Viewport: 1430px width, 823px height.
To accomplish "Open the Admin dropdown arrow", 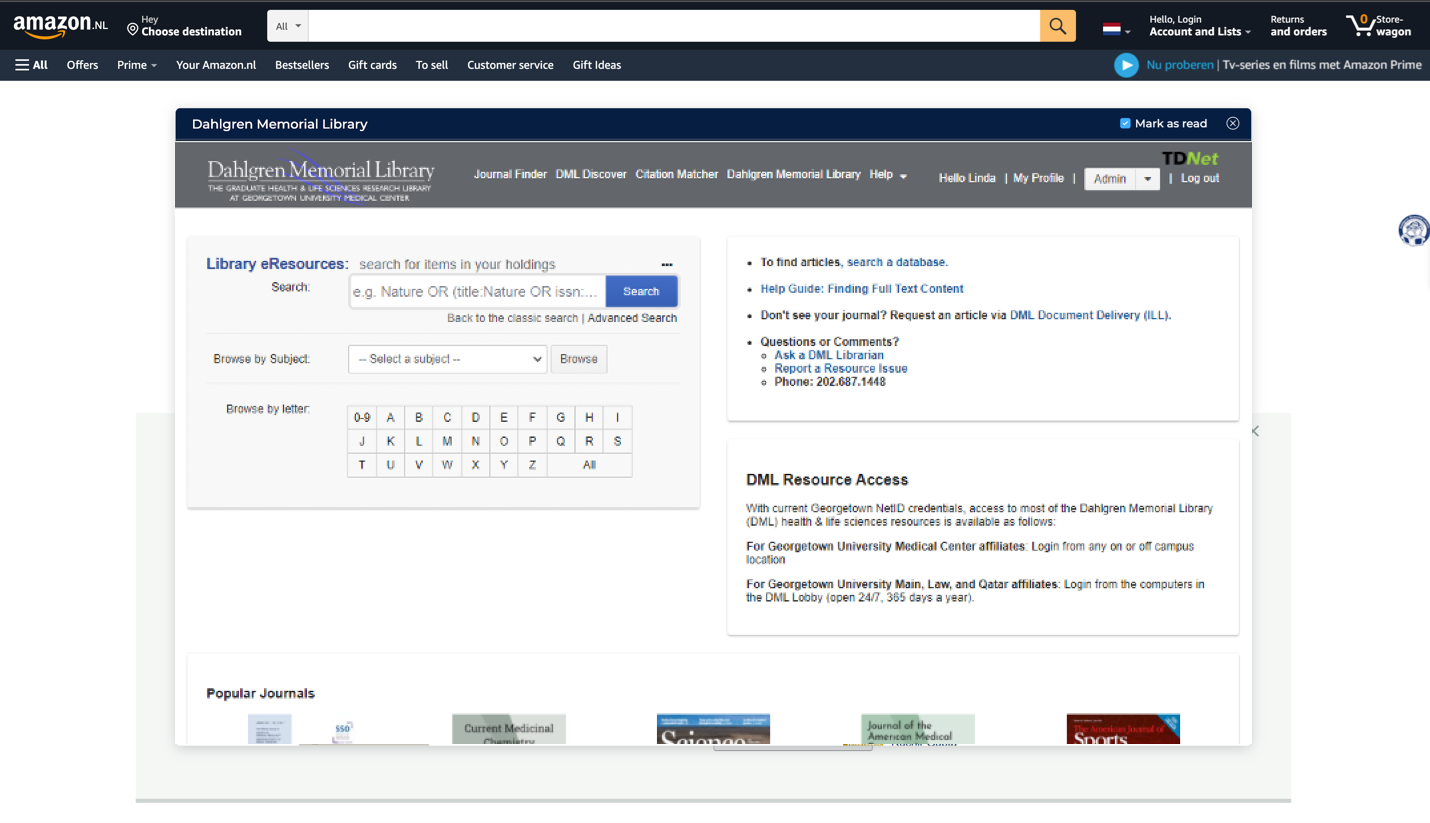I will (1148, 179).
